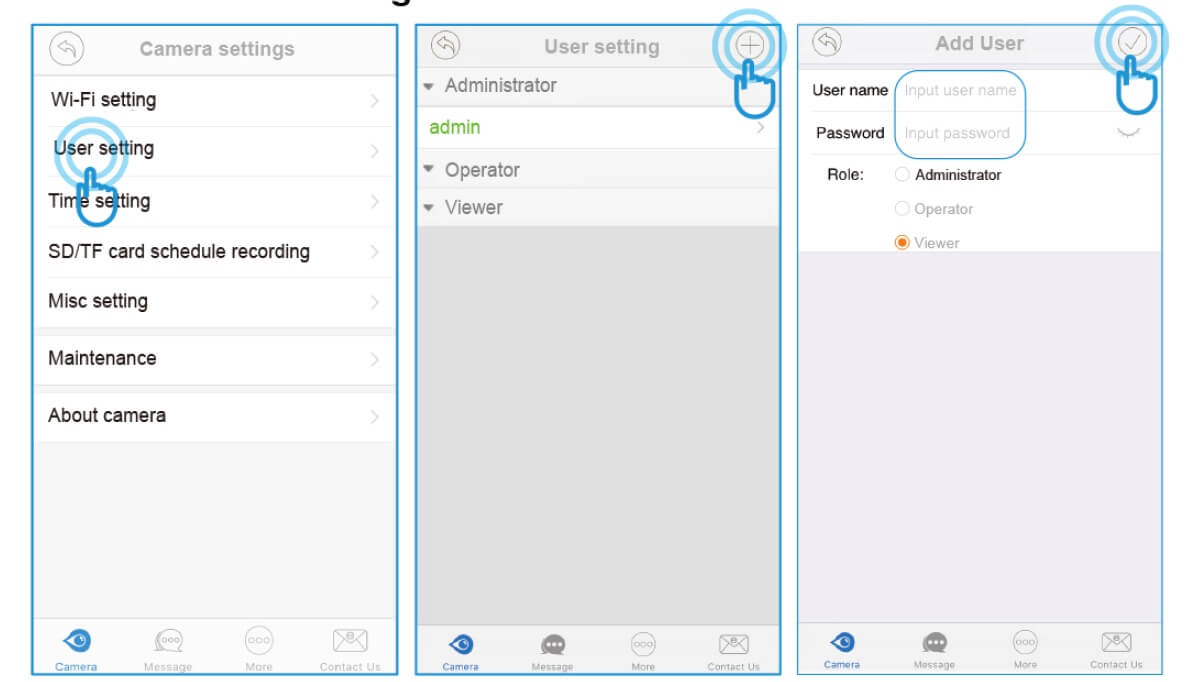Confirm with the checkmark in Add User

click(x=1131, y=42)
